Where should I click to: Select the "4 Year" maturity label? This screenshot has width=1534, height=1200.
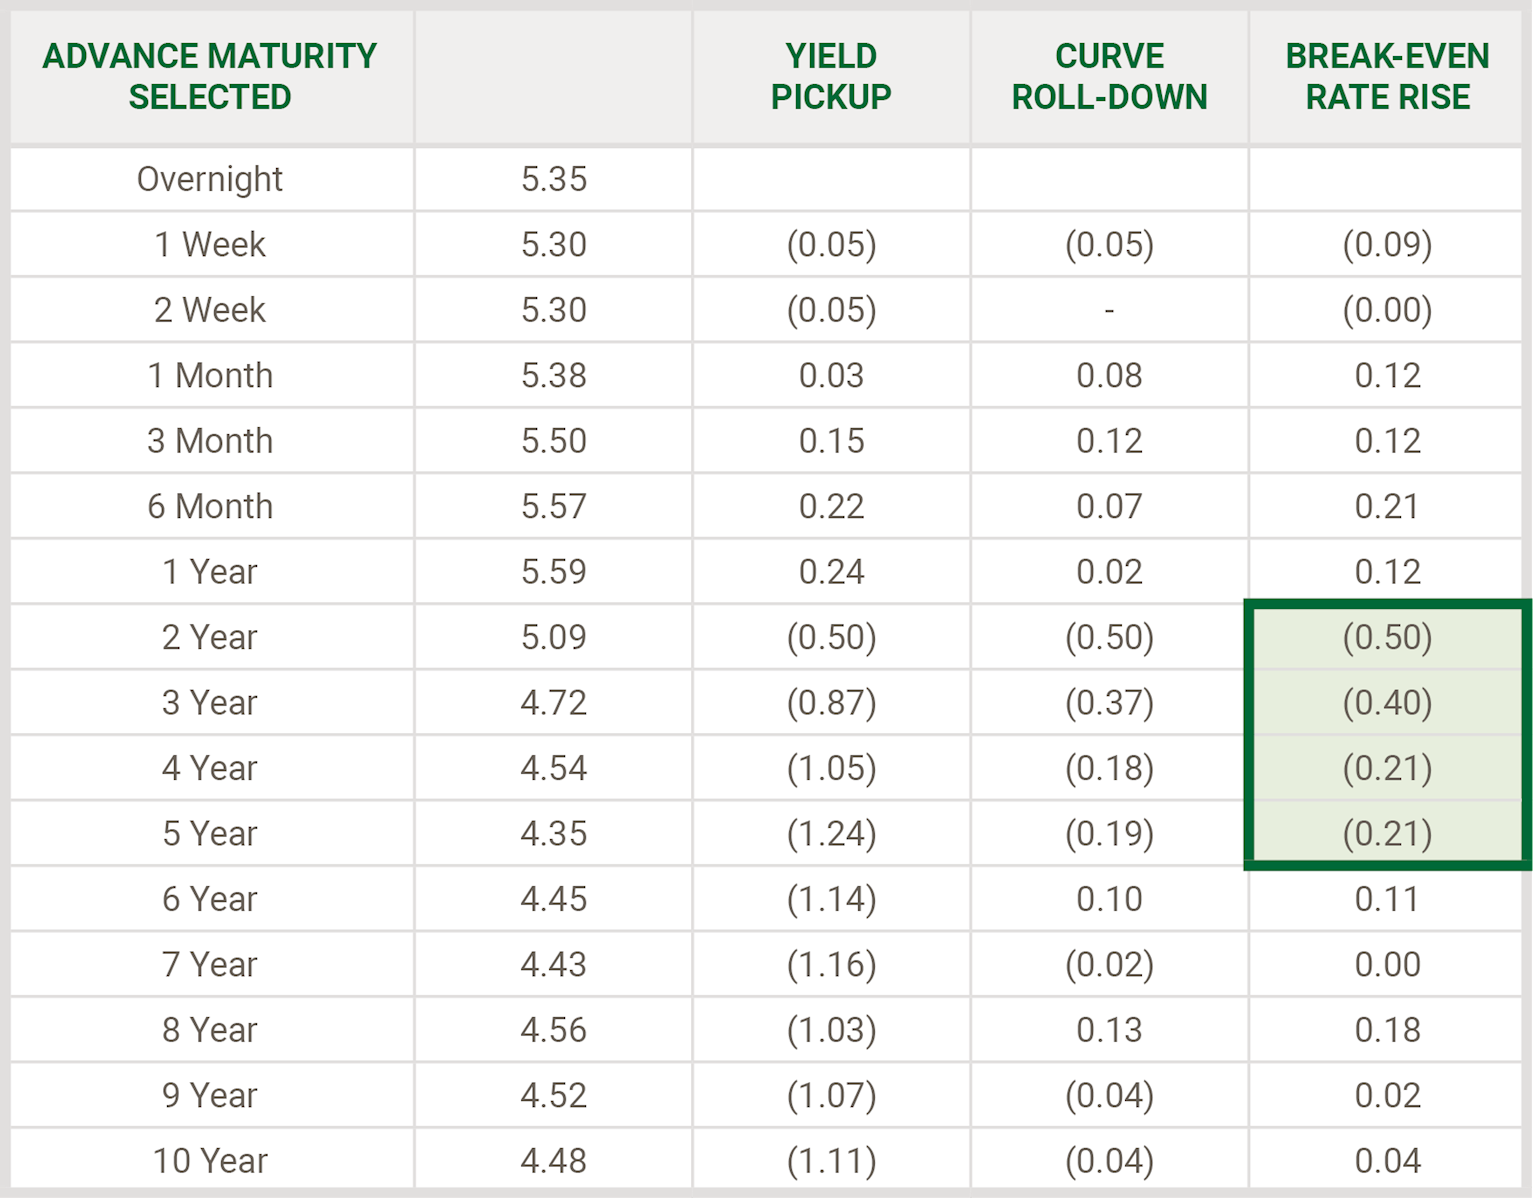pos(210,768)
